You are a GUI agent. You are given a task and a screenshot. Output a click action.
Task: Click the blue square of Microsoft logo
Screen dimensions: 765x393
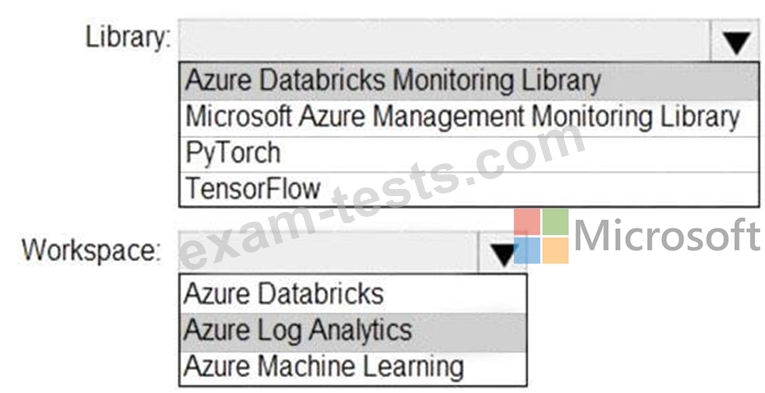coord(527,251)
